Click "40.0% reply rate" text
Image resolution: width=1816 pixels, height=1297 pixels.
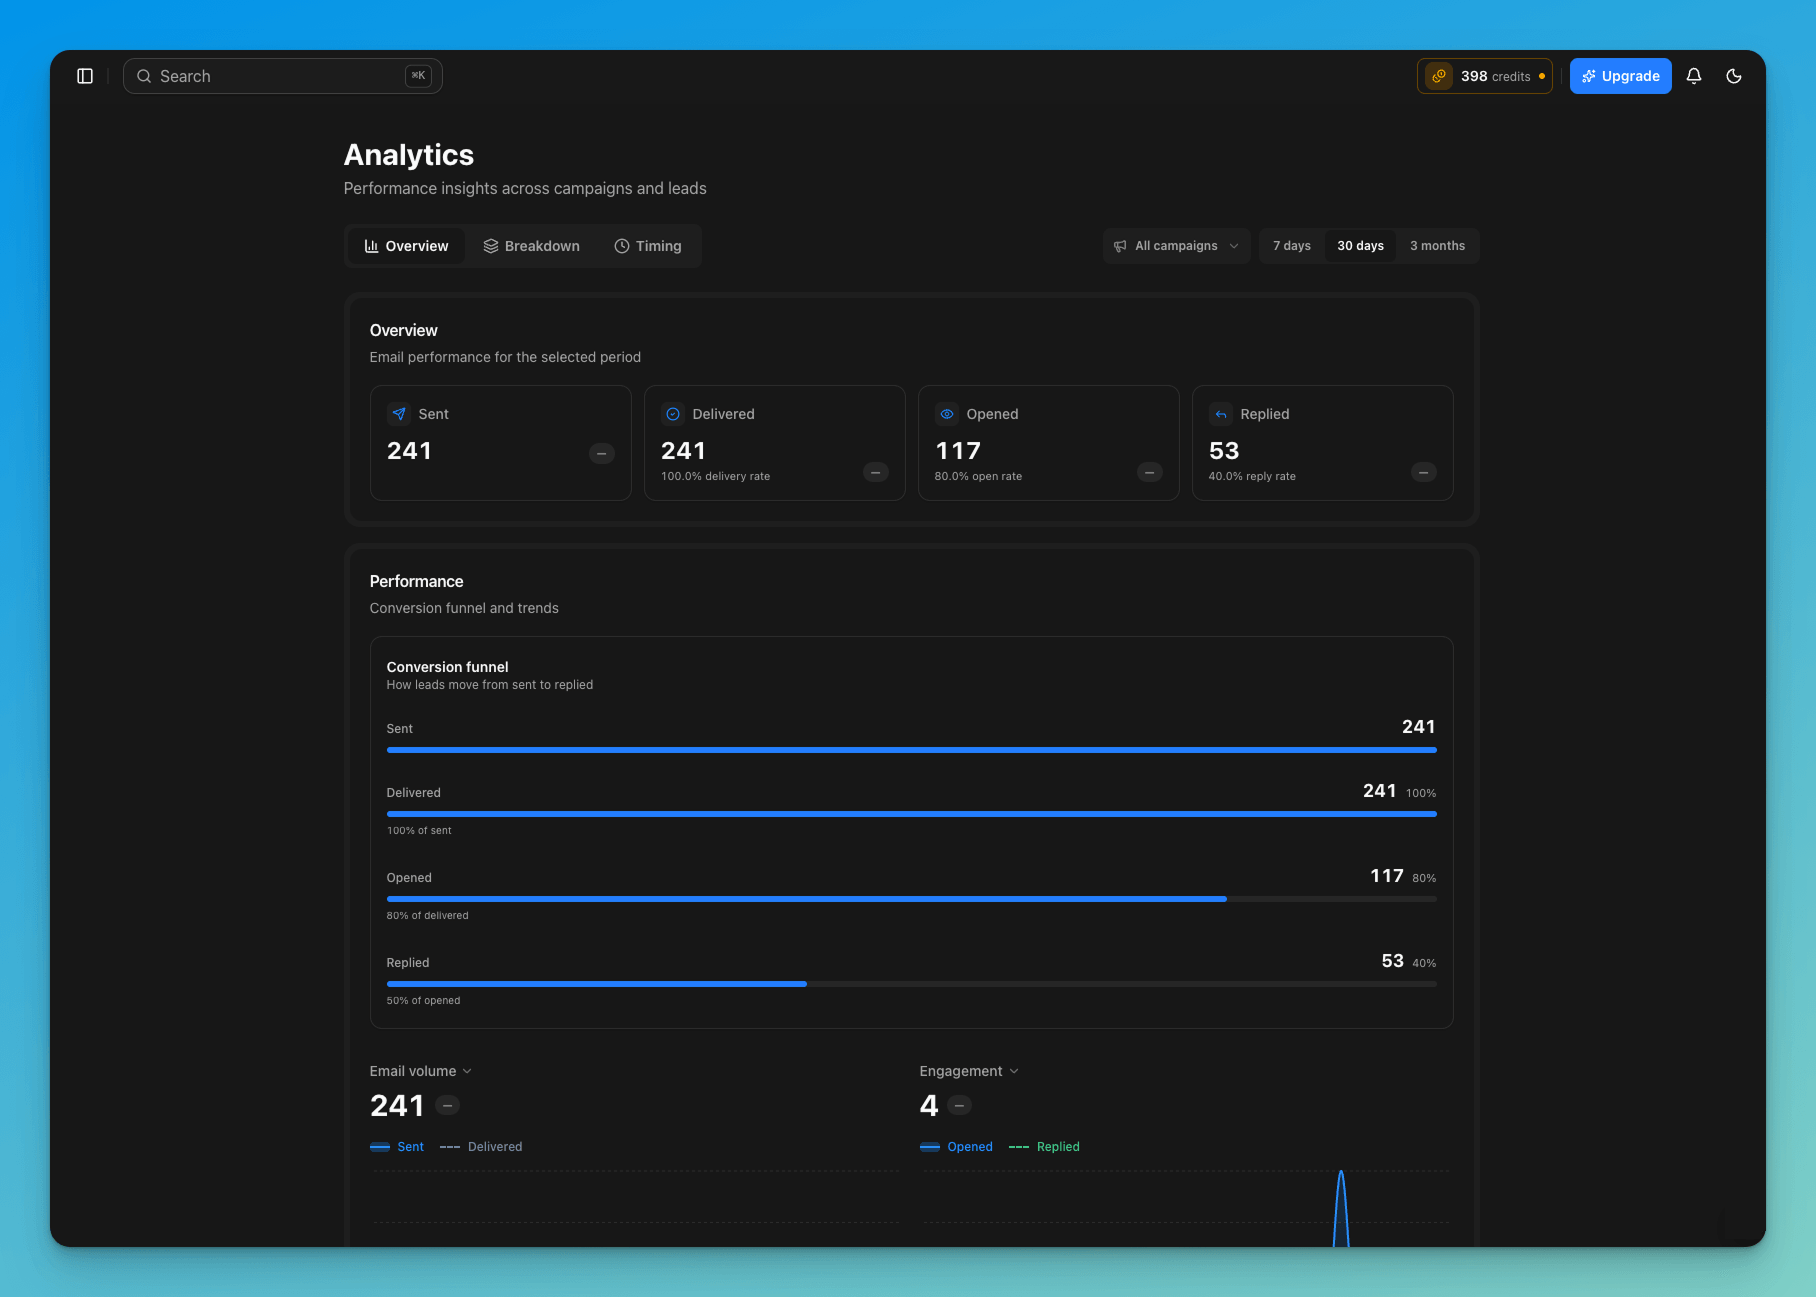click(1252, 477)
